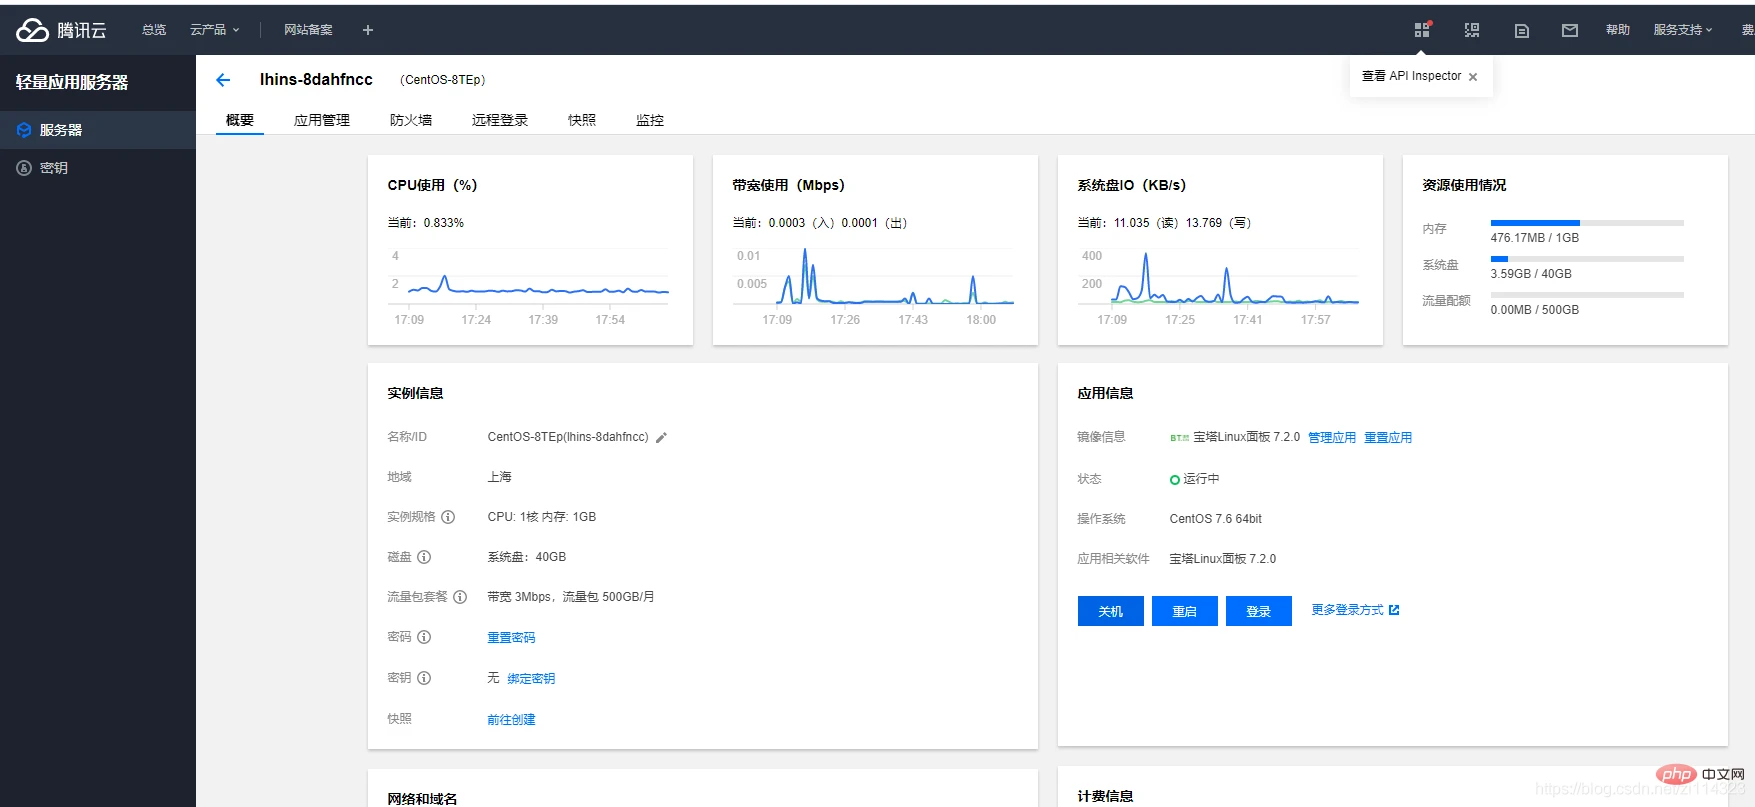Click the 密钥 sidebar key icon

(x=24, y=168)
